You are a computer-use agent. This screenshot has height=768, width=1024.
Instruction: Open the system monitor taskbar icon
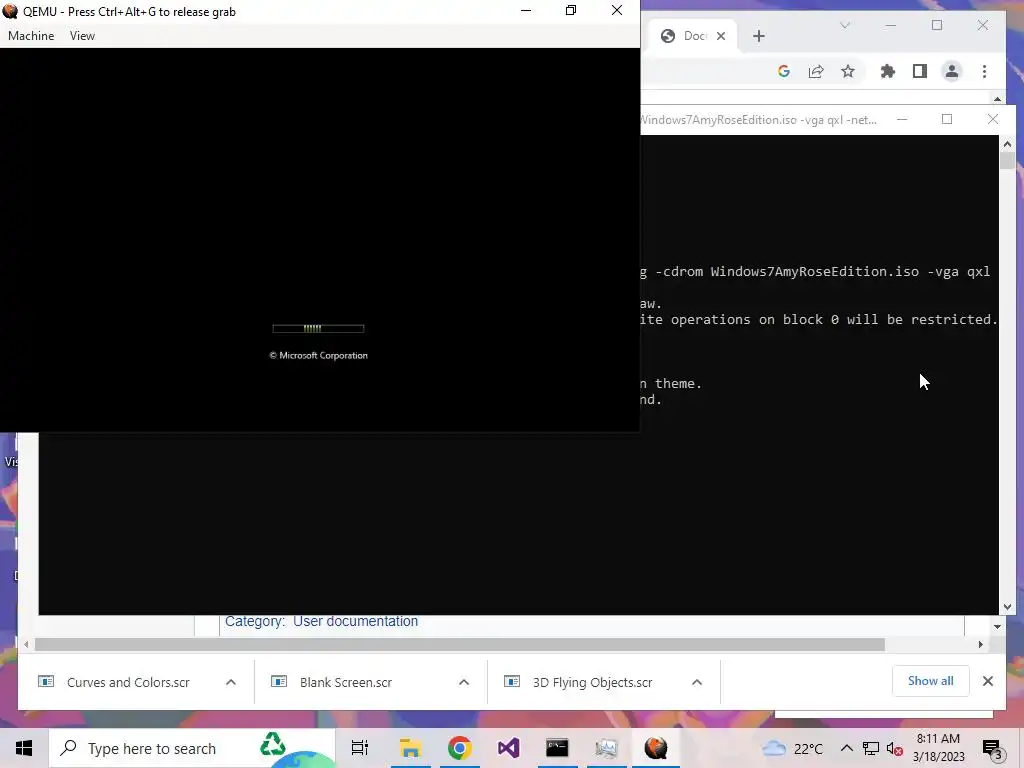[606, 748]
